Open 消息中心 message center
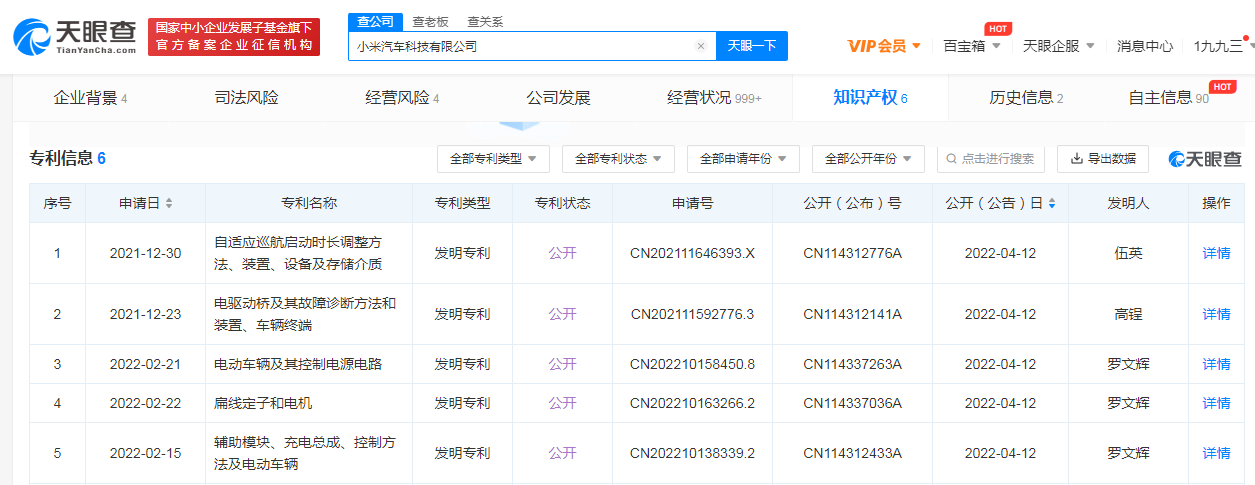Screen dimensions: 1255x485 1145,46
